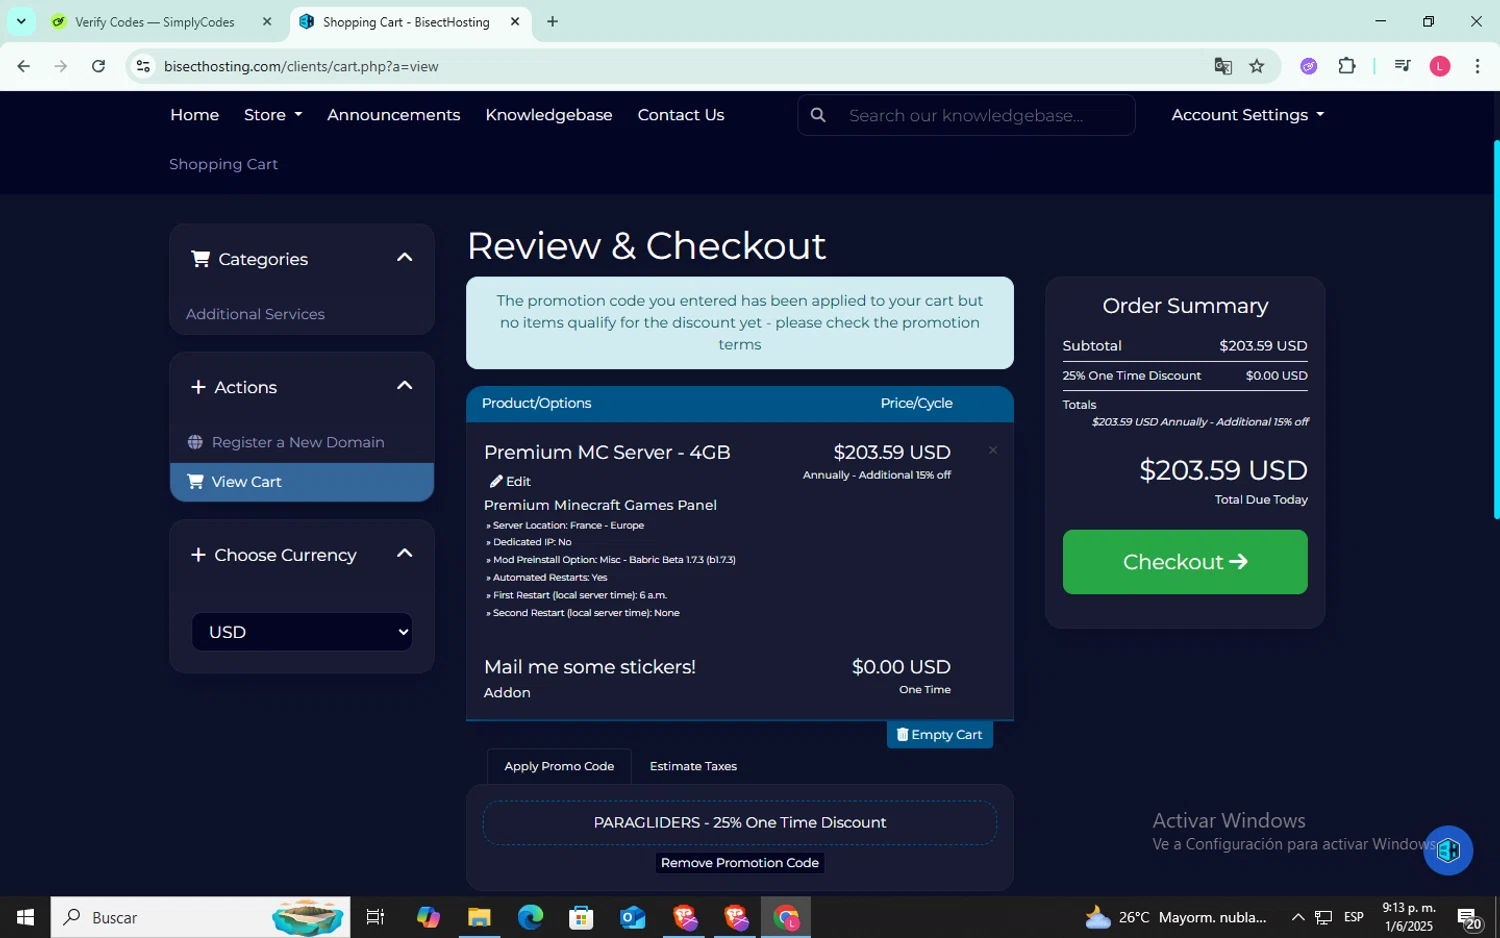Open Chrome three-dot menu

[x=1477, y=66]
